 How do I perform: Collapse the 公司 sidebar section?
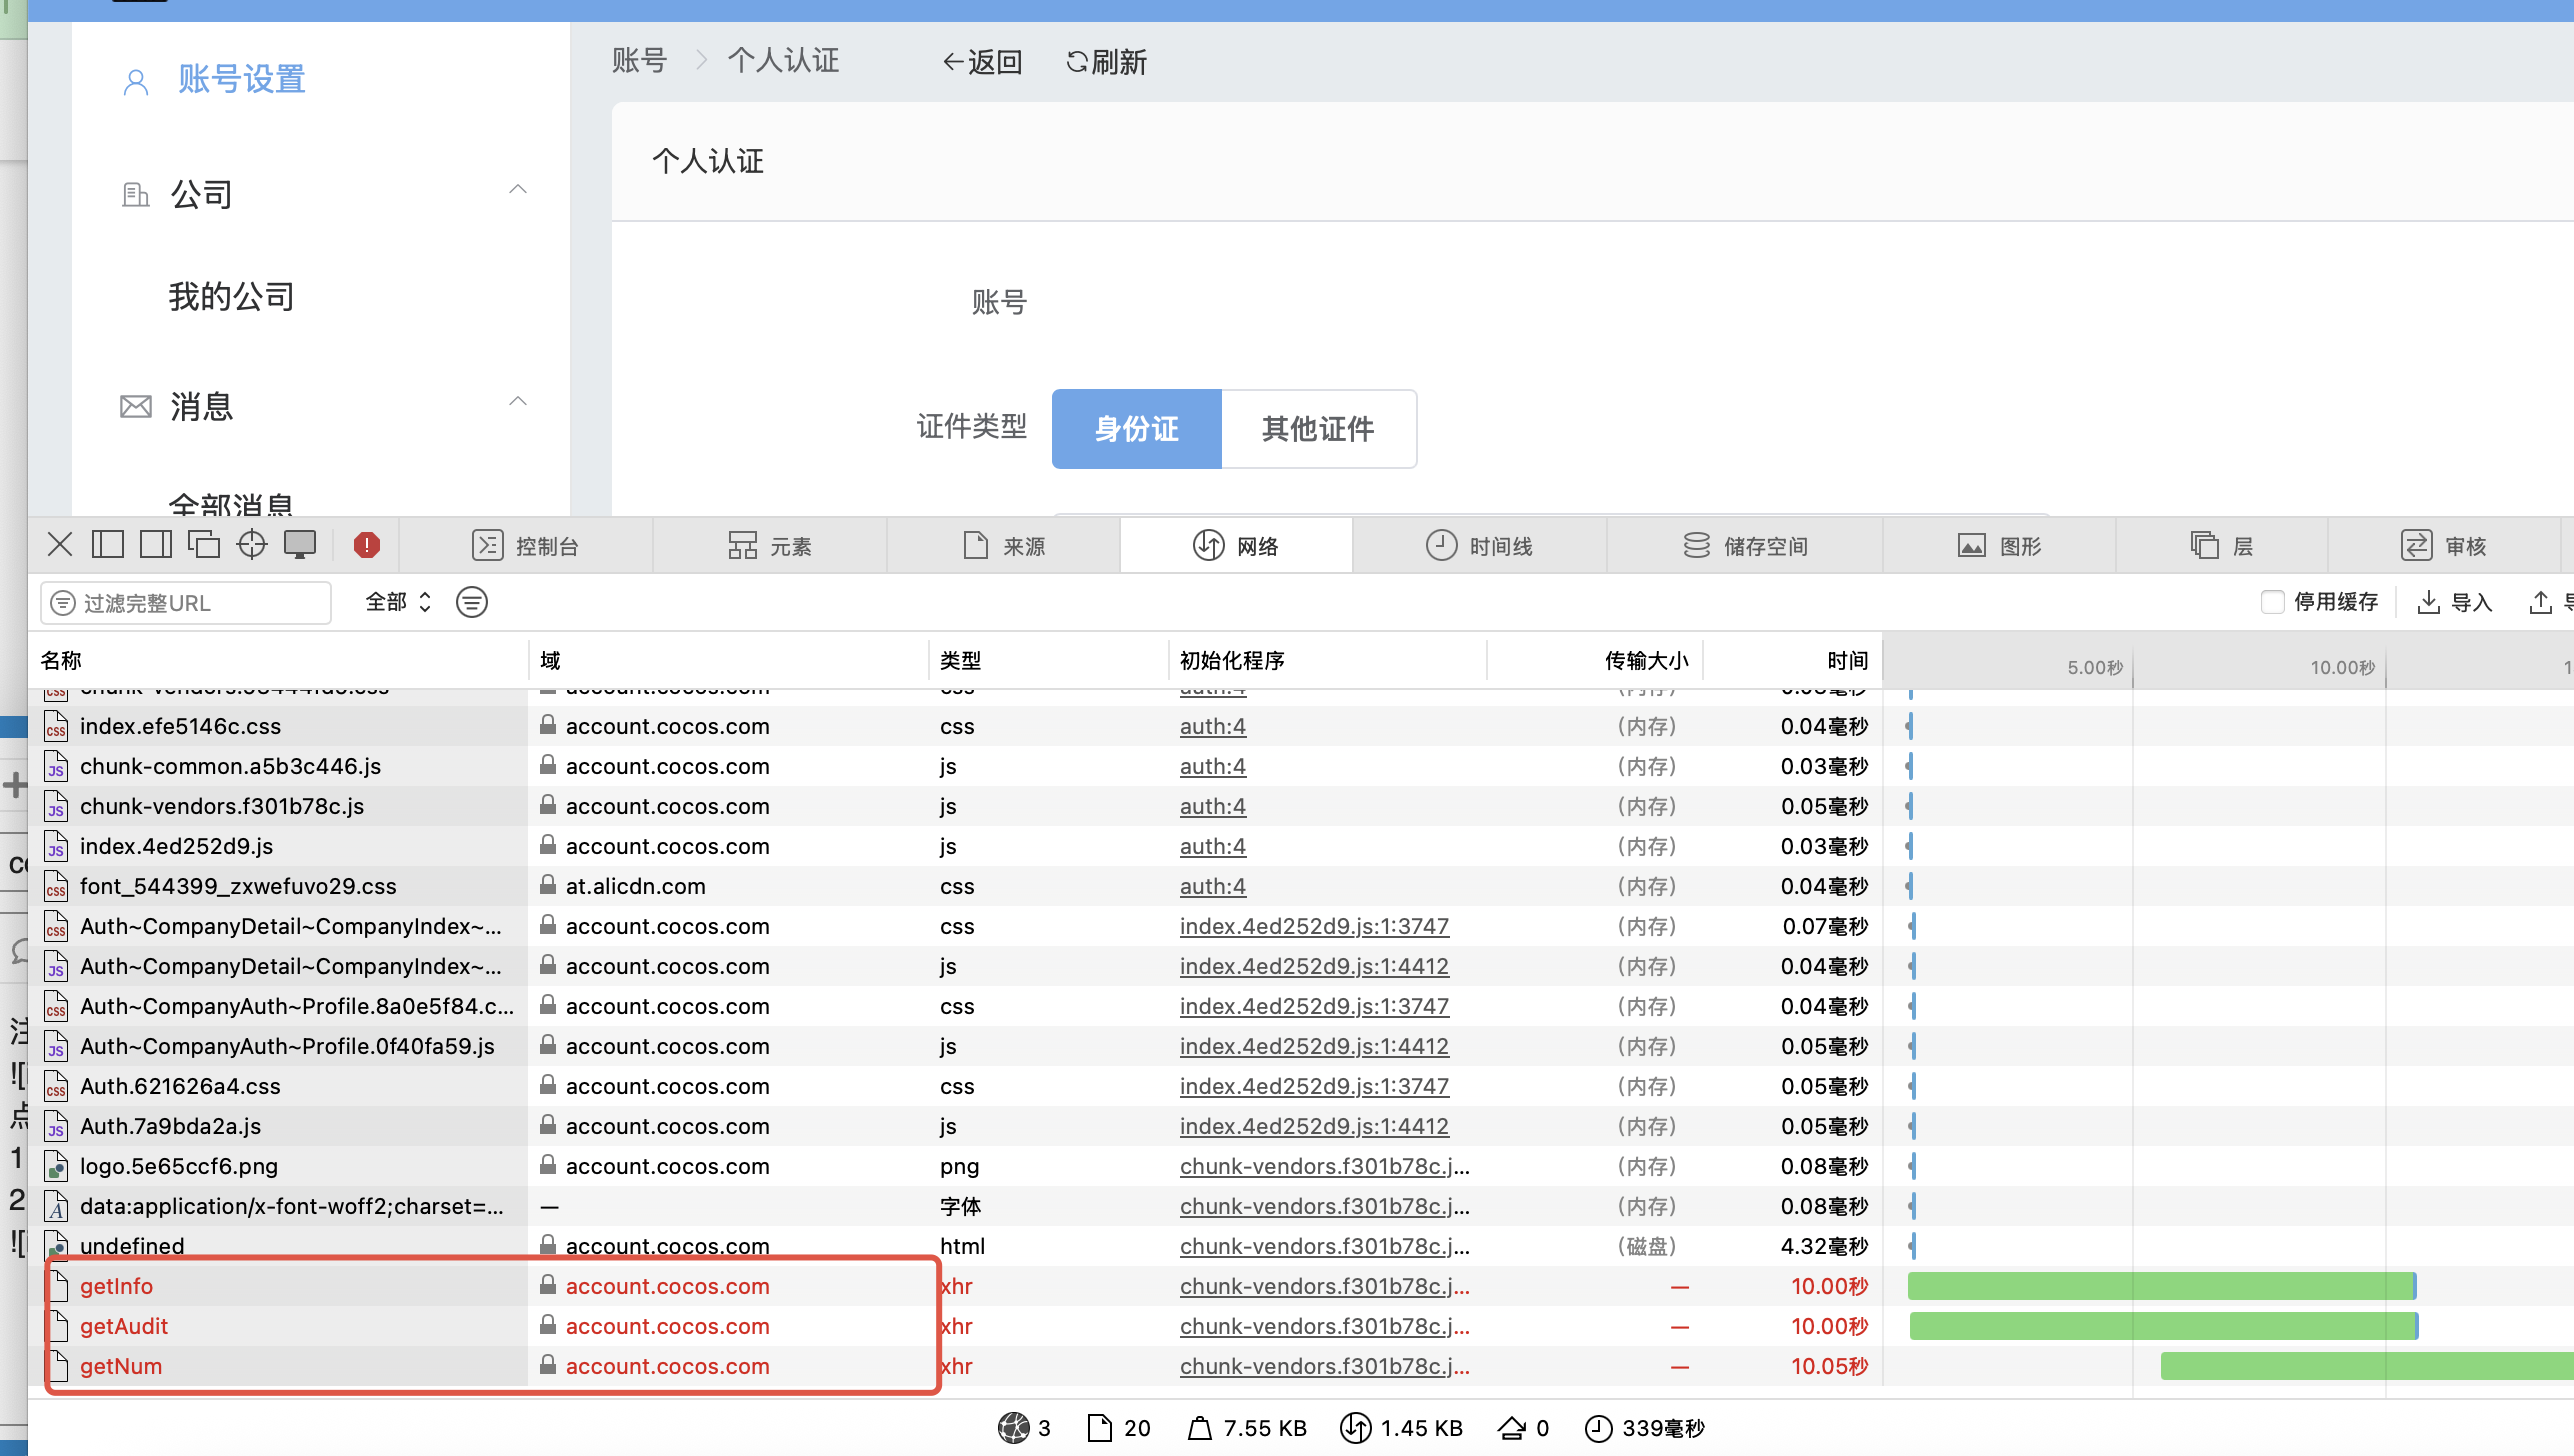(x=517, y=191)
